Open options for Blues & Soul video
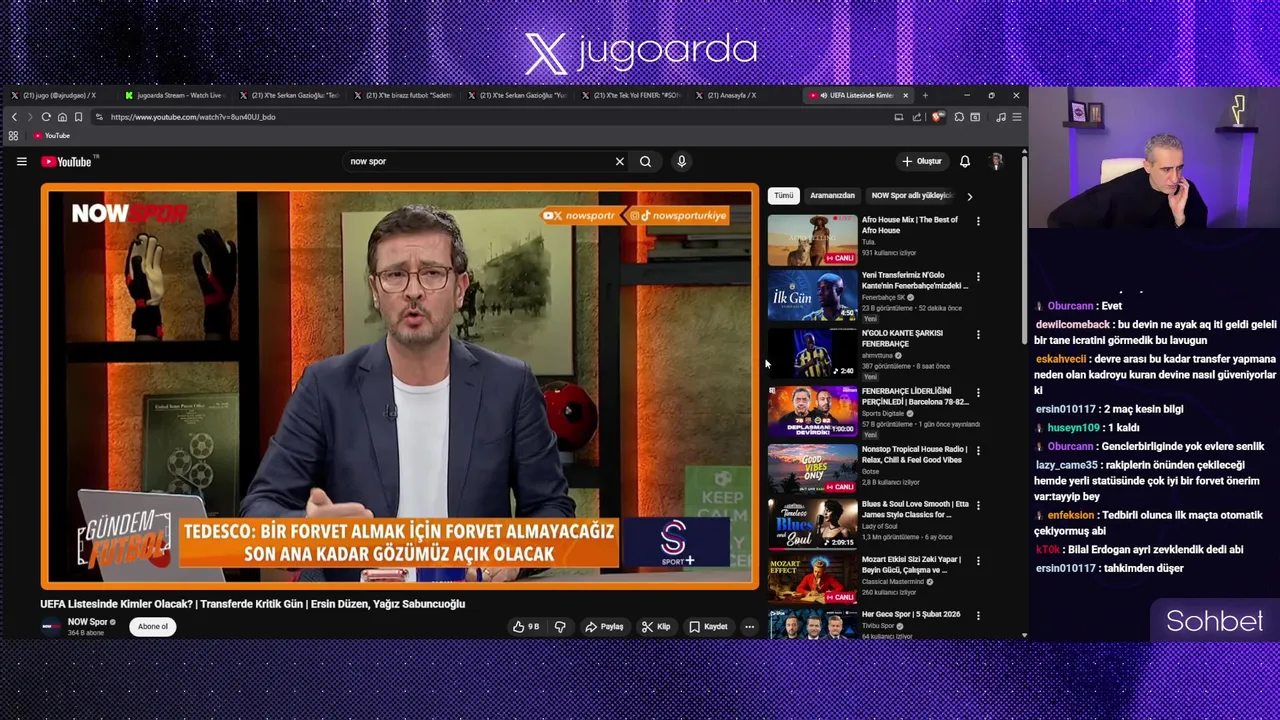Screen dimensions: 1280x720 click(x=978, y=506)
